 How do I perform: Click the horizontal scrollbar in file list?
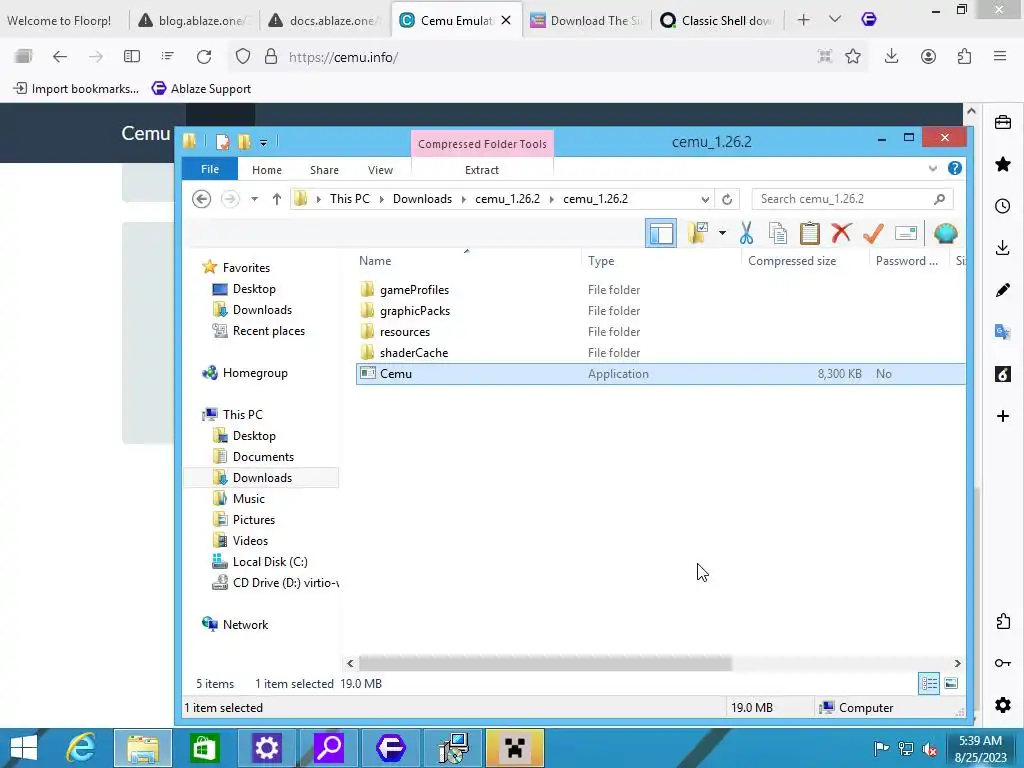click(x=545, y=664)
